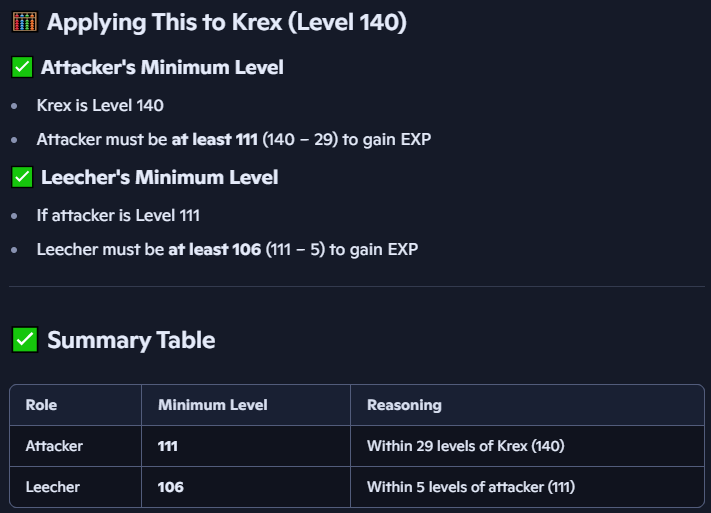
Task: Click the "Reasoning" column header
Action: [x=404, y=405]
